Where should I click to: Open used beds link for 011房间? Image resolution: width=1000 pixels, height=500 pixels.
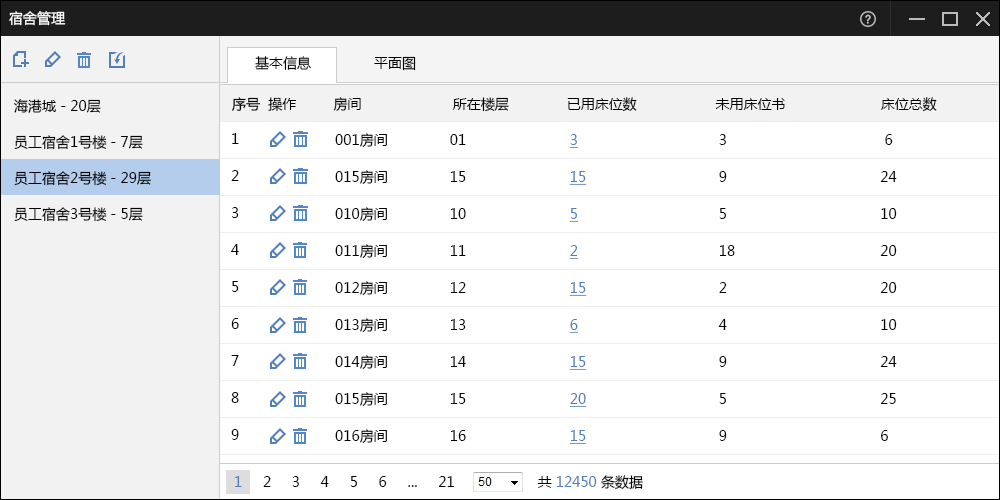[574, 251]
